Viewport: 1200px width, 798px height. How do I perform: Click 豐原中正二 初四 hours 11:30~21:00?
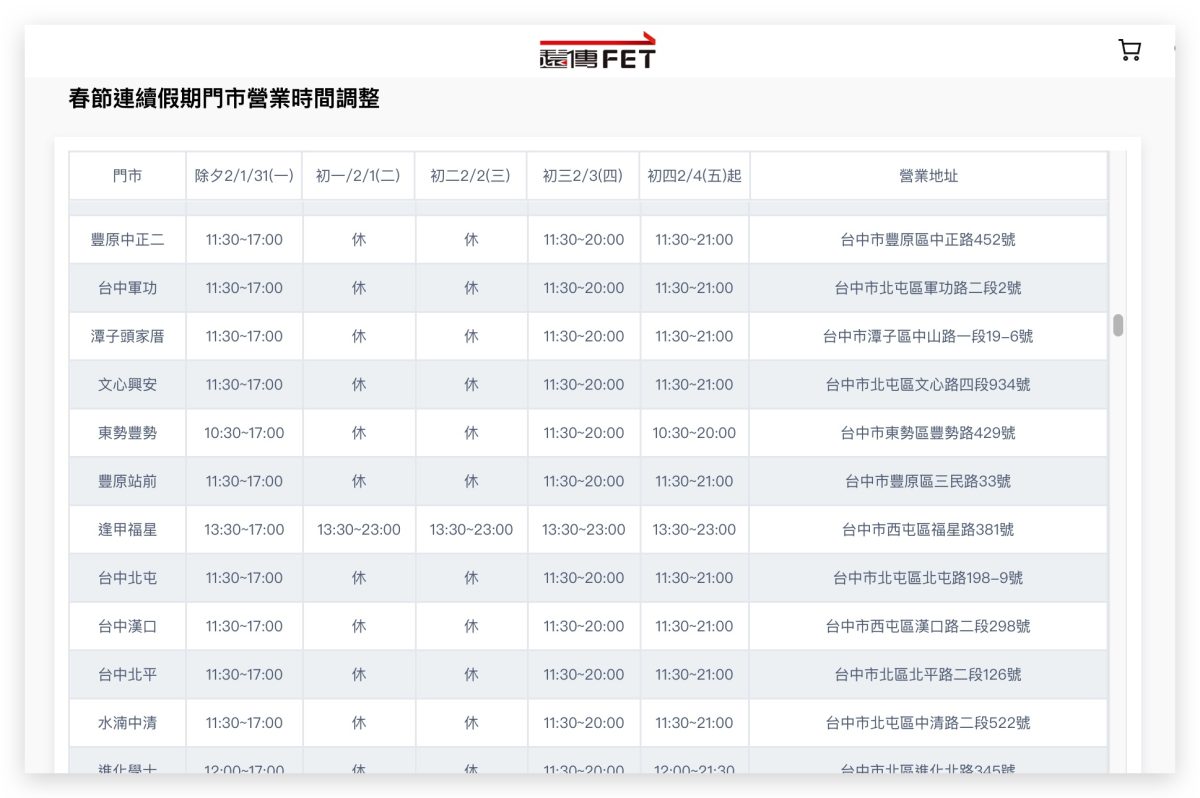point(694,240)
